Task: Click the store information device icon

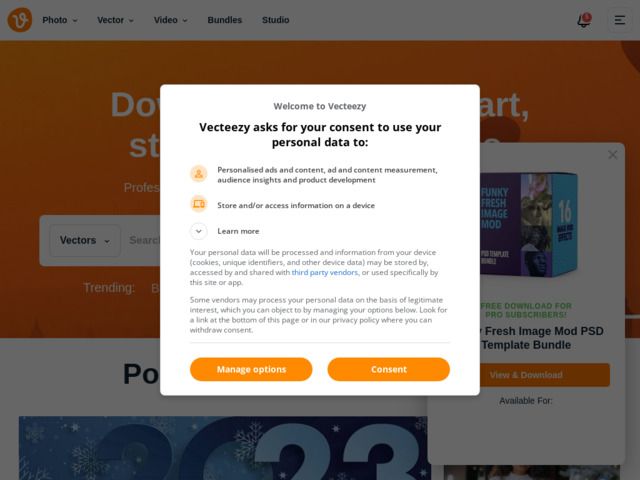Action: (199, 204)
